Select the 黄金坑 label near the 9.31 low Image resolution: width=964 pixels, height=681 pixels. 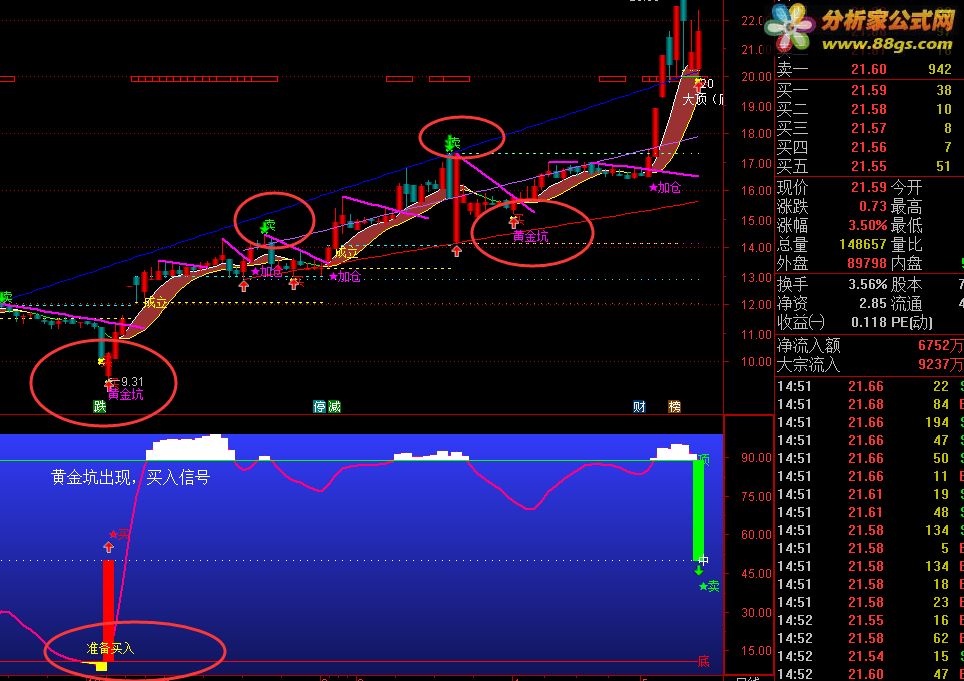(x=125, y=395)
